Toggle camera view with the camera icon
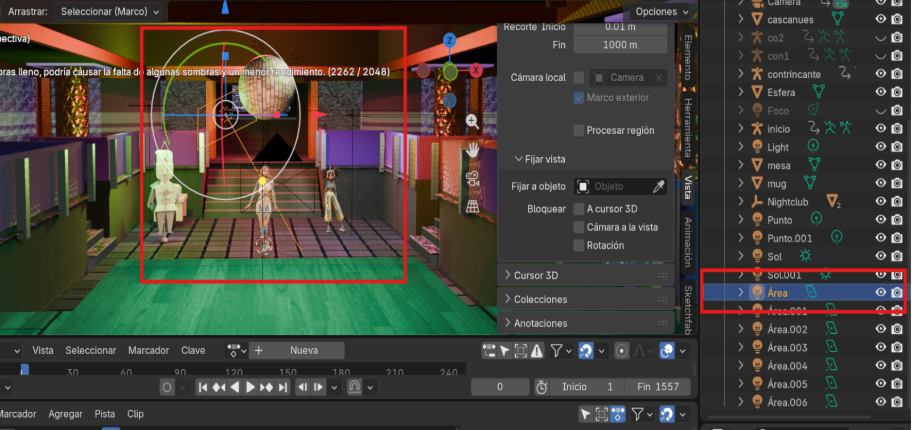This screenshot has width=912, height=430. coord(472,178)
